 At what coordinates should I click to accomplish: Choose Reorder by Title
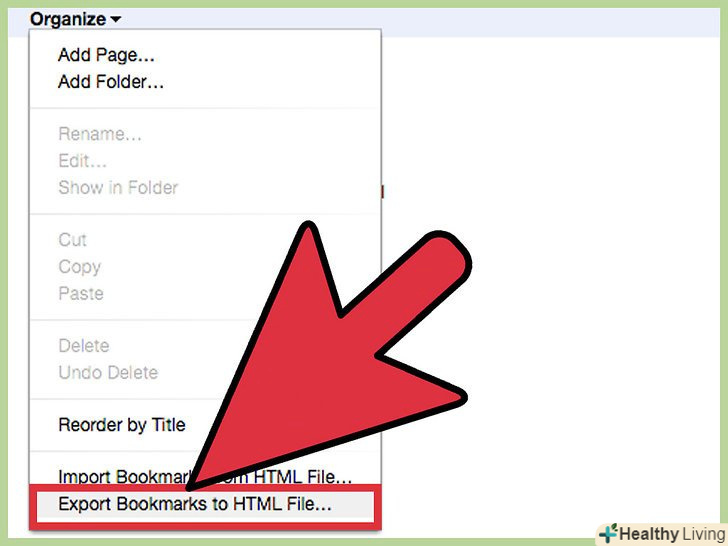click(x=122, y=425)
